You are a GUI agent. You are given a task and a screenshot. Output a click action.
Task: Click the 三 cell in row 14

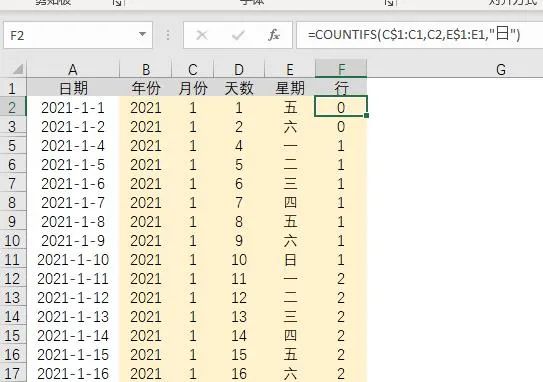point(290,317)
